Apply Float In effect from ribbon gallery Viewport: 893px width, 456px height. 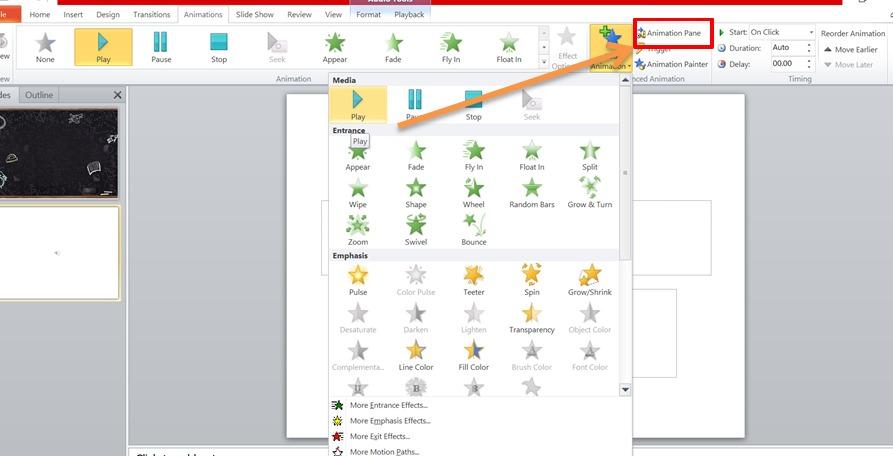pos(509,47)
